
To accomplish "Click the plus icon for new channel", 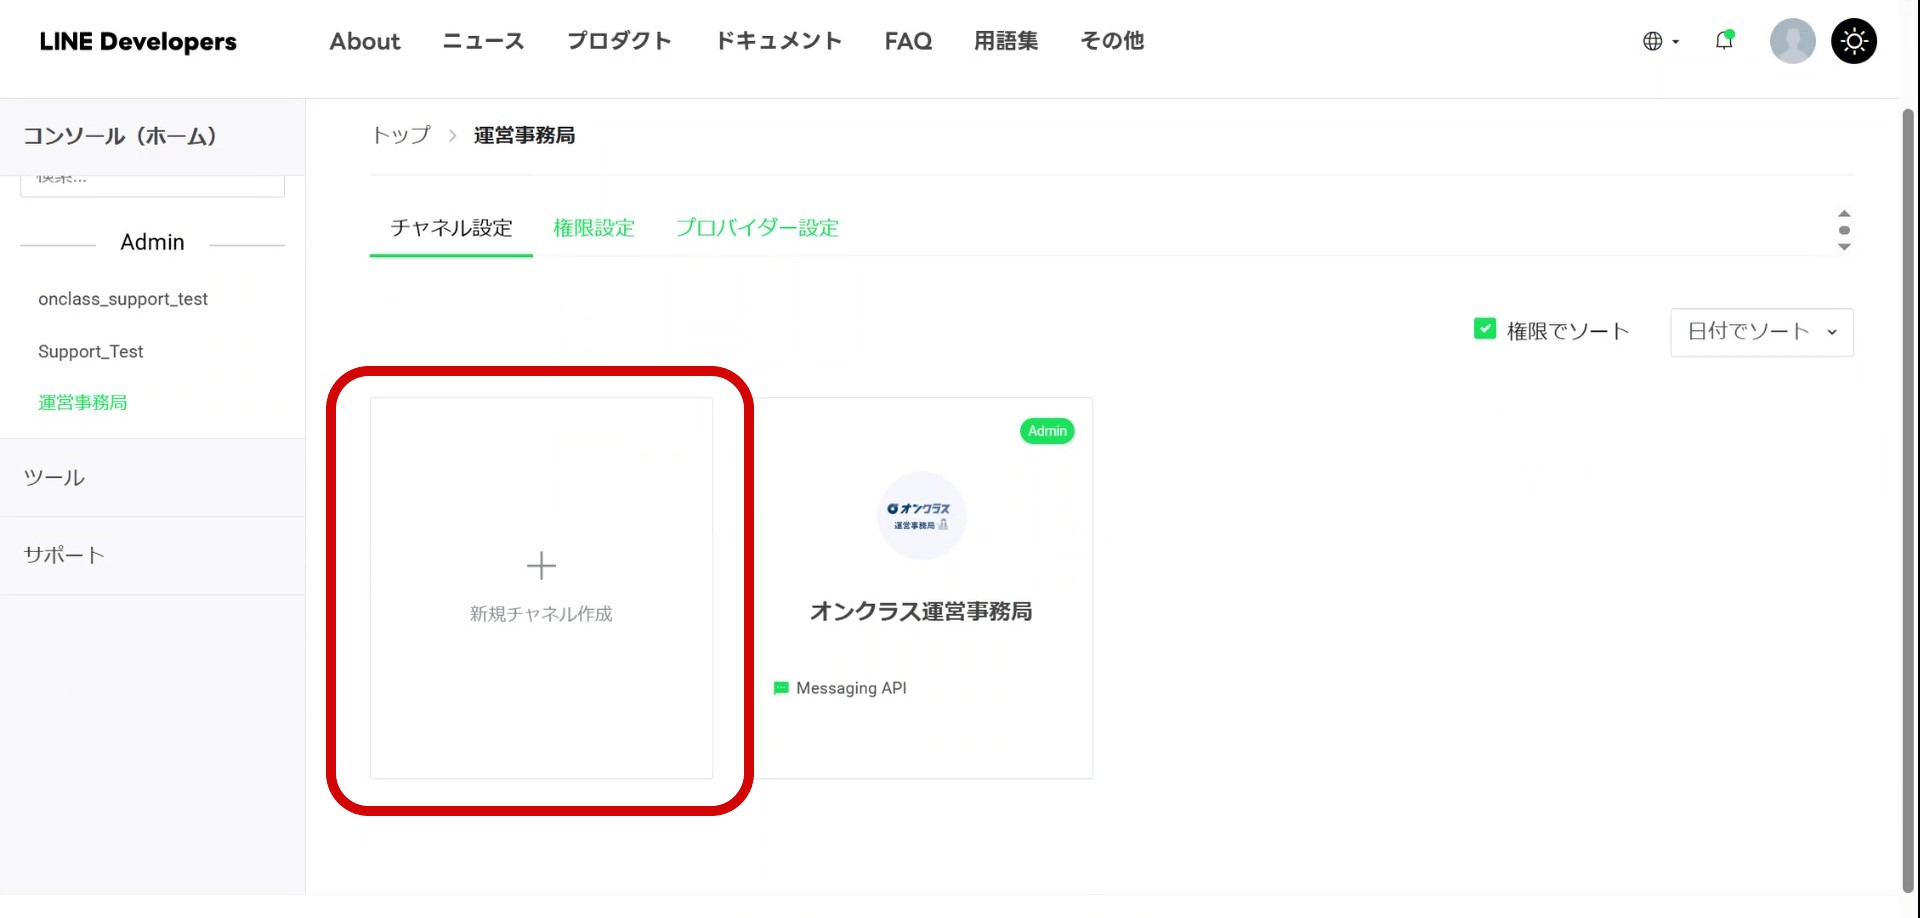I will 541,566.
